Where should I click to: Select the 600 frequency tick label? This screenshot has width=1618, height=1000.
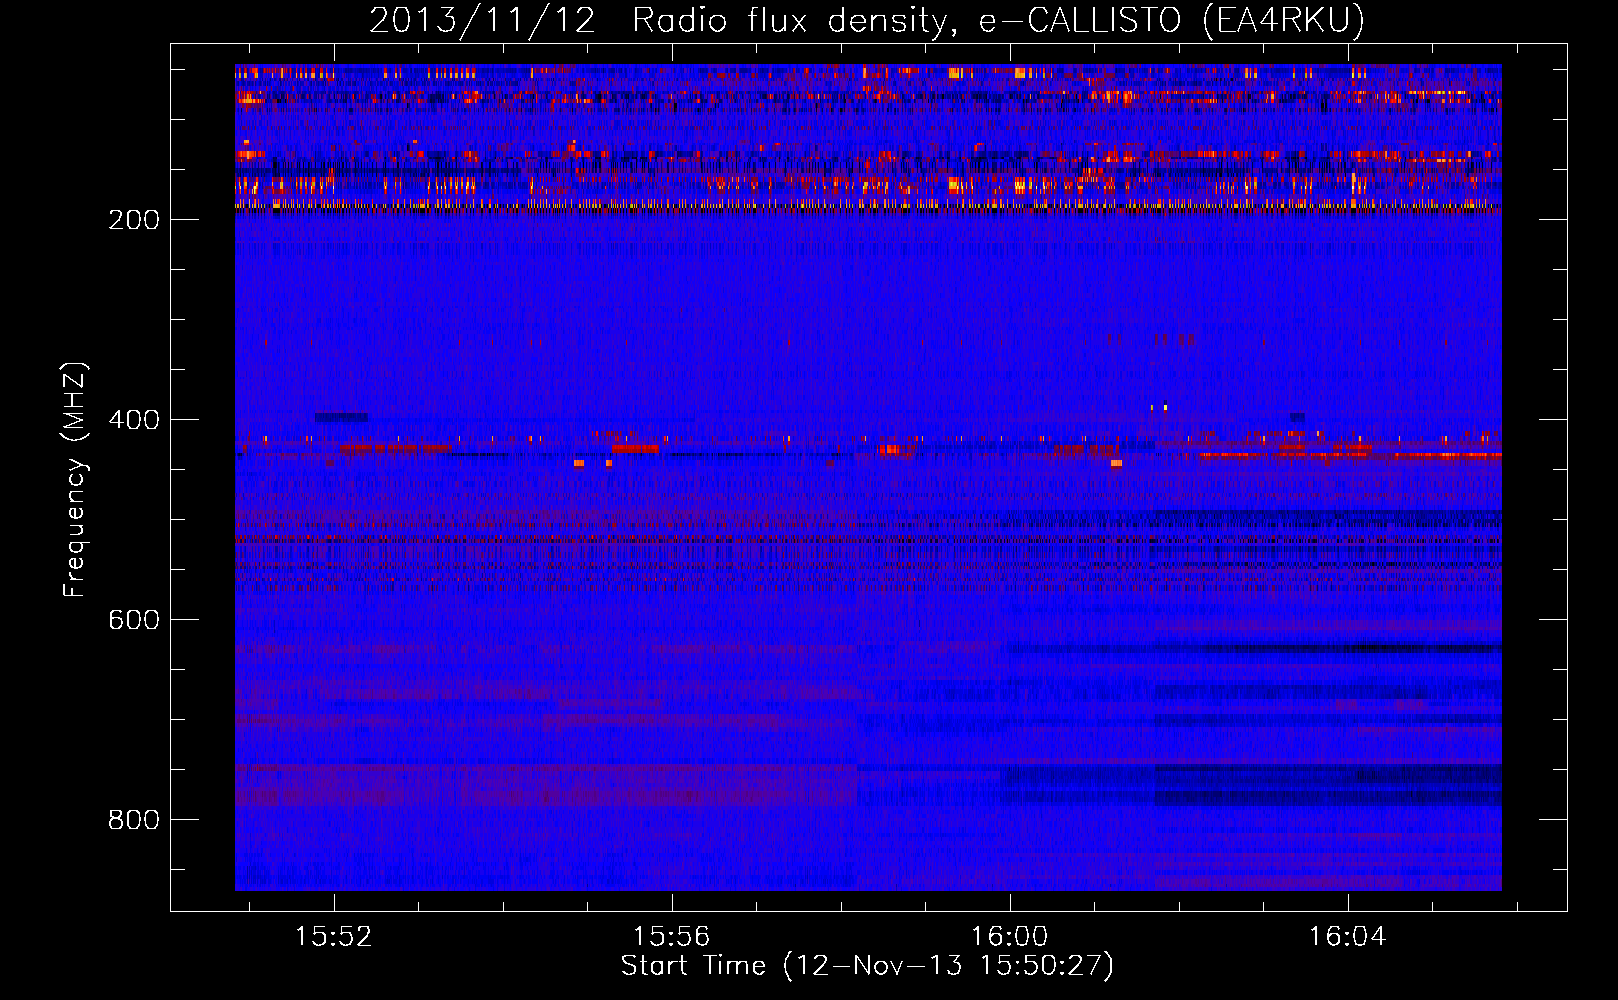pos(133,620)
